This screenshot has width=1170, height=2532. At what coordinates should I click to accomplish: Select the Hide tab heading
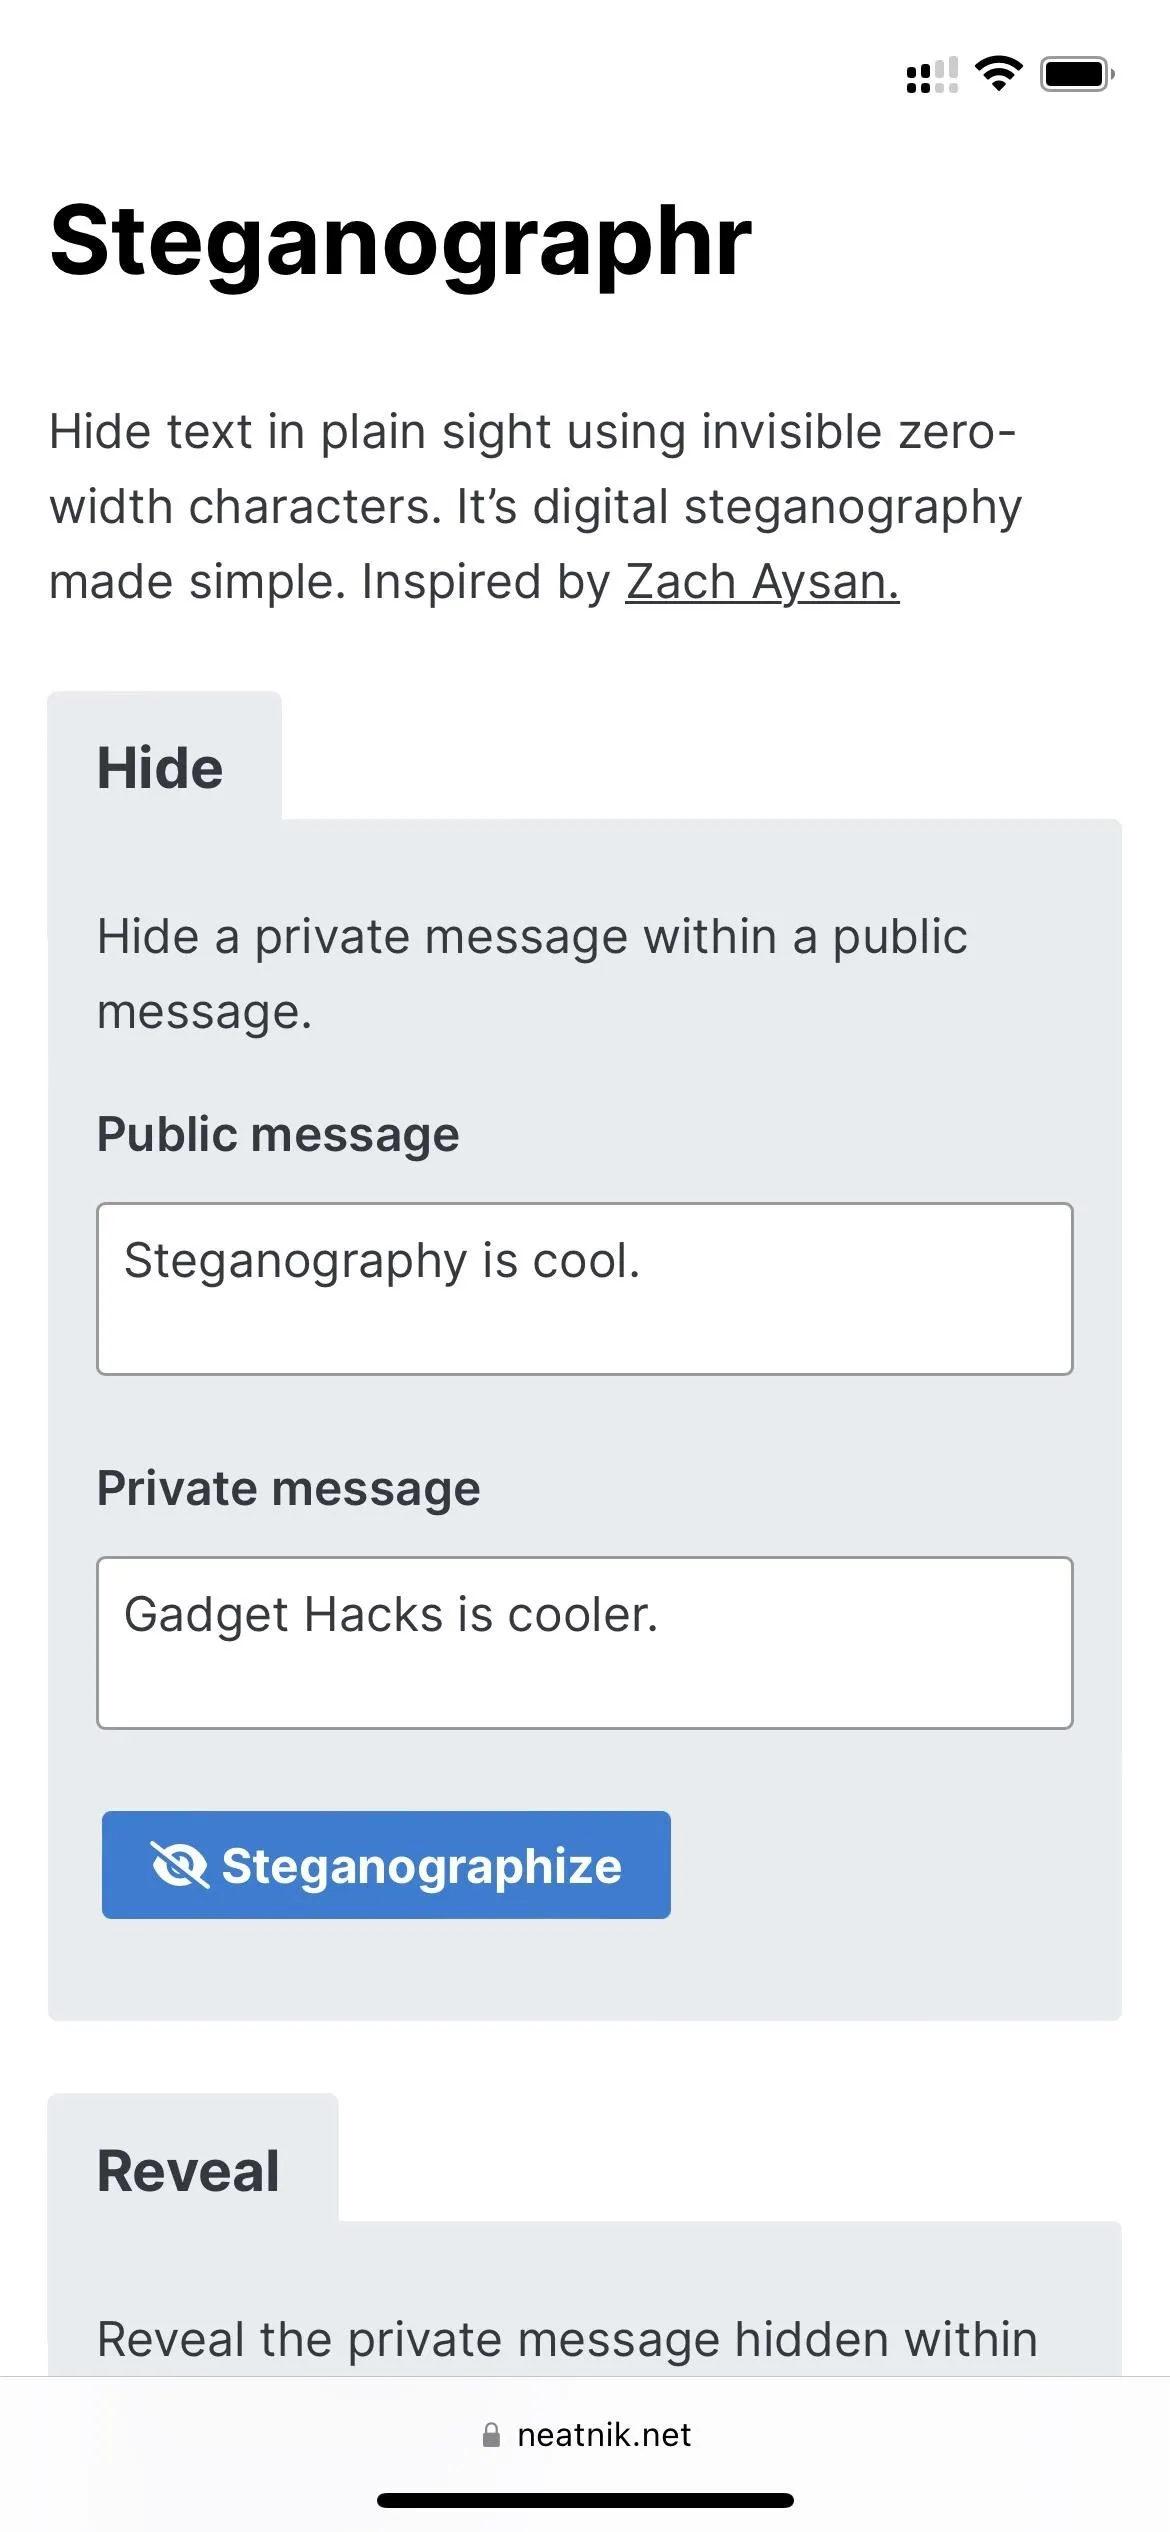(x=160, y=768)
